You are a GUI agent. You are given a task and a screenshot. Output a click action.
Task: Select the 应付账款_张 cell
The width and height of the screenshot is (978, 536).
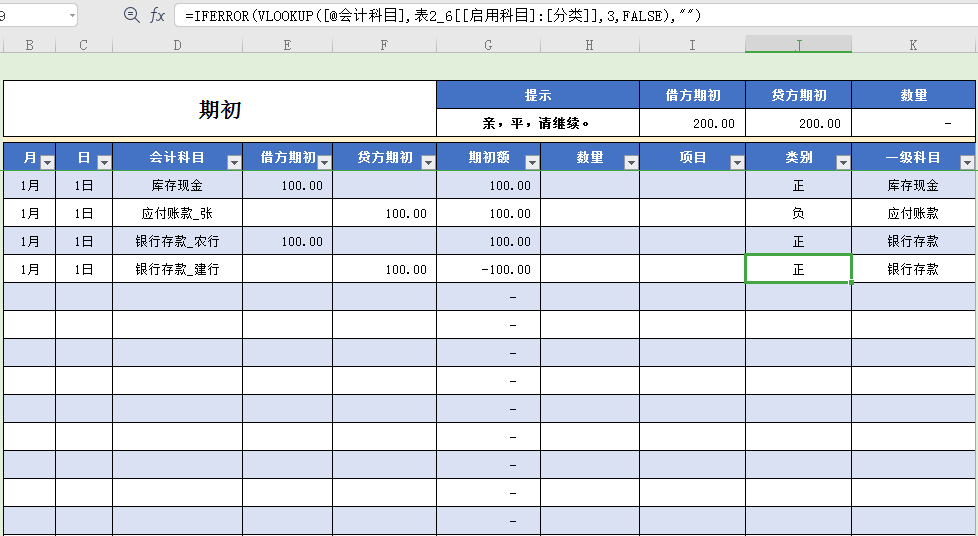click(x=178, y=213)
